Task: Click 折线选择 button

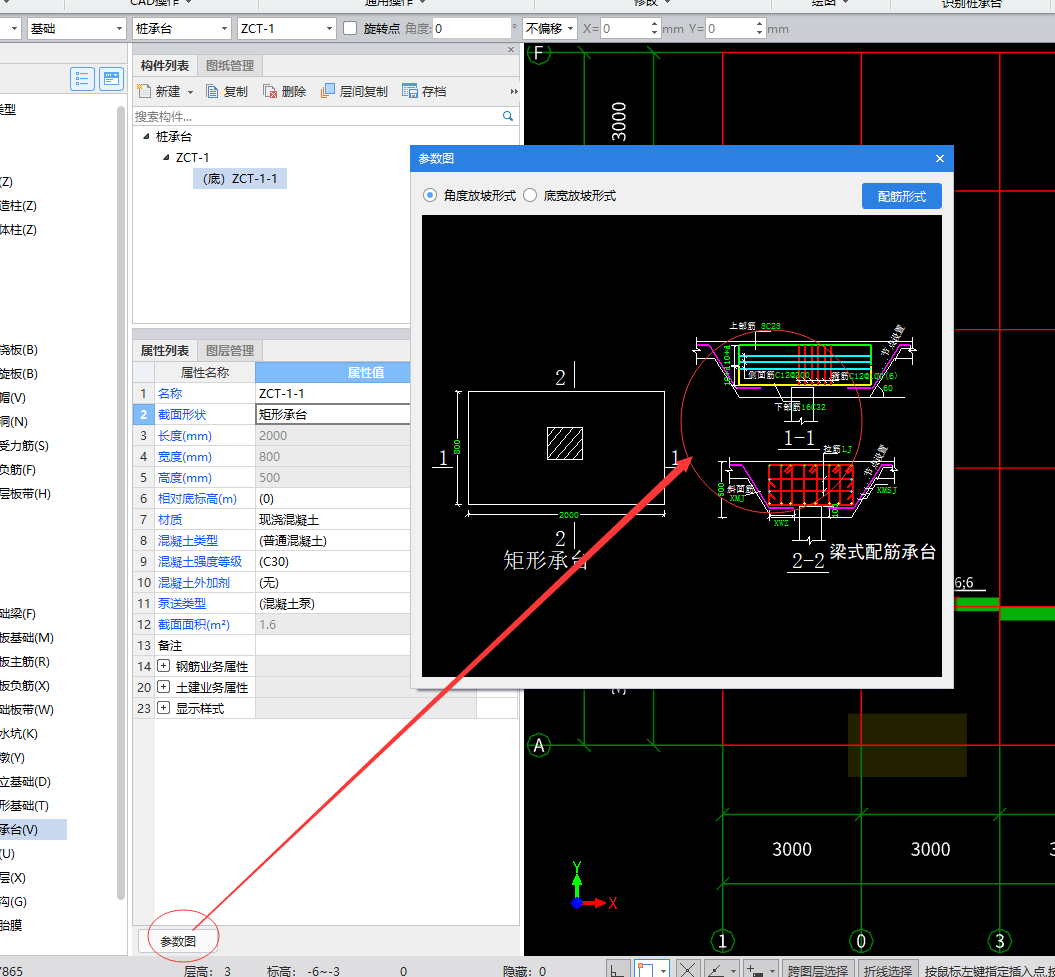Action: pyautogui.click(x=887, y=970)
